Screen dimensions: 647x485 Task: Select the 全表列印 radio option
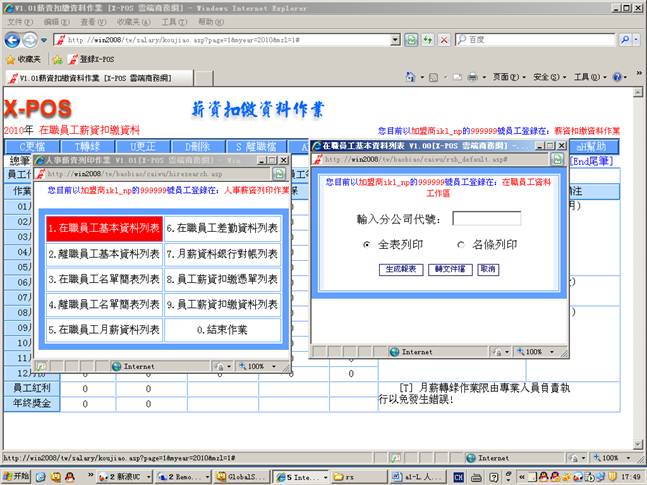coord(367,245)
